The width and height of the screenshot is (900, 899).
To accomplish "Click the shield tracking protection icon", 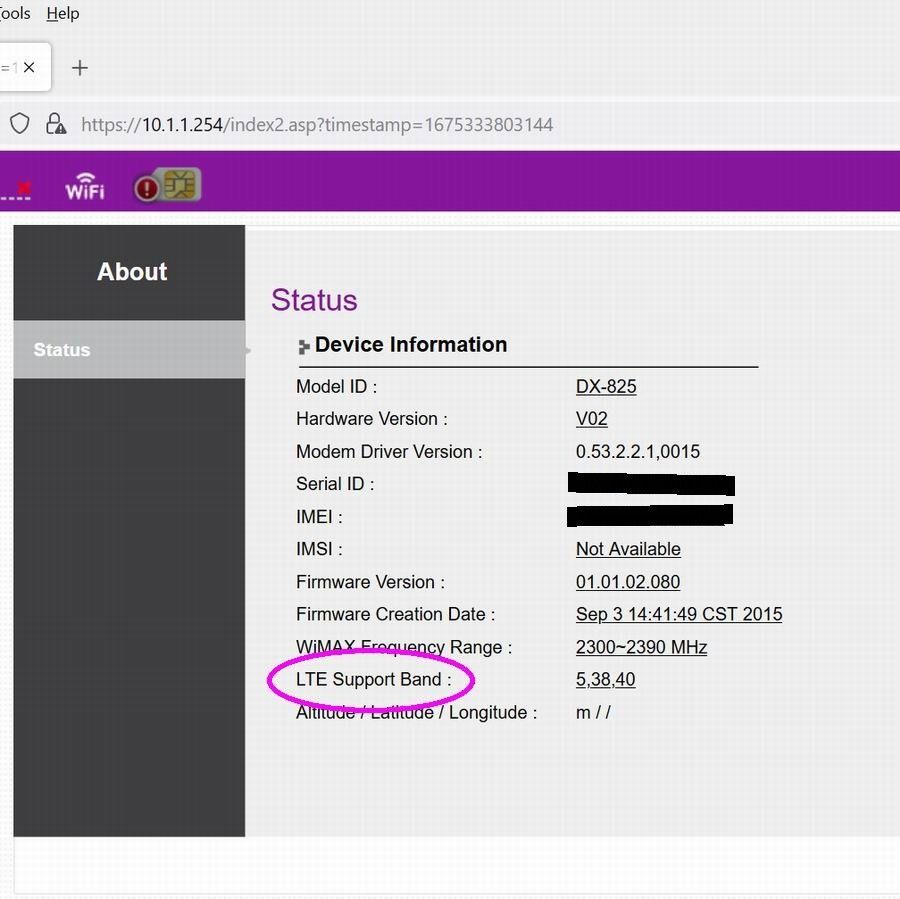I will coord(20,124).
